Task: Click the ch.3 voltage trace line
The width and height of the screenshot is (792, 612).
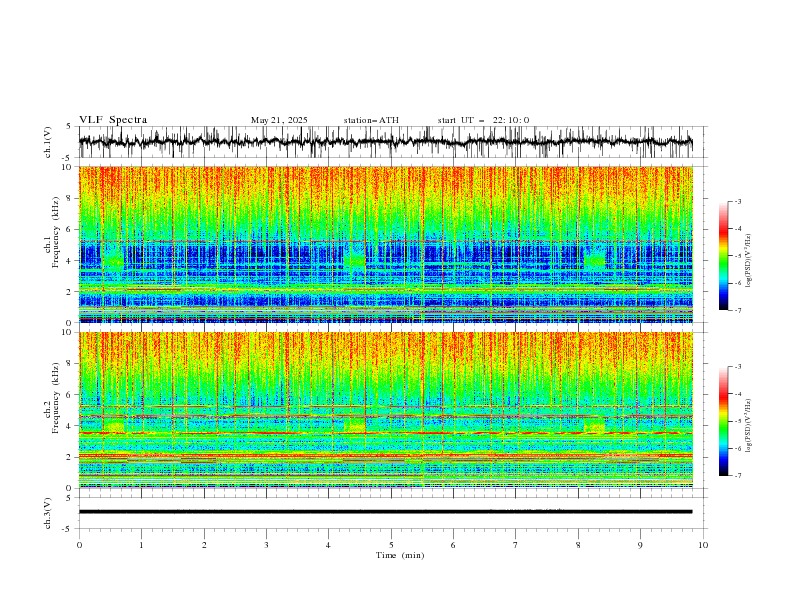Action: 385,512
